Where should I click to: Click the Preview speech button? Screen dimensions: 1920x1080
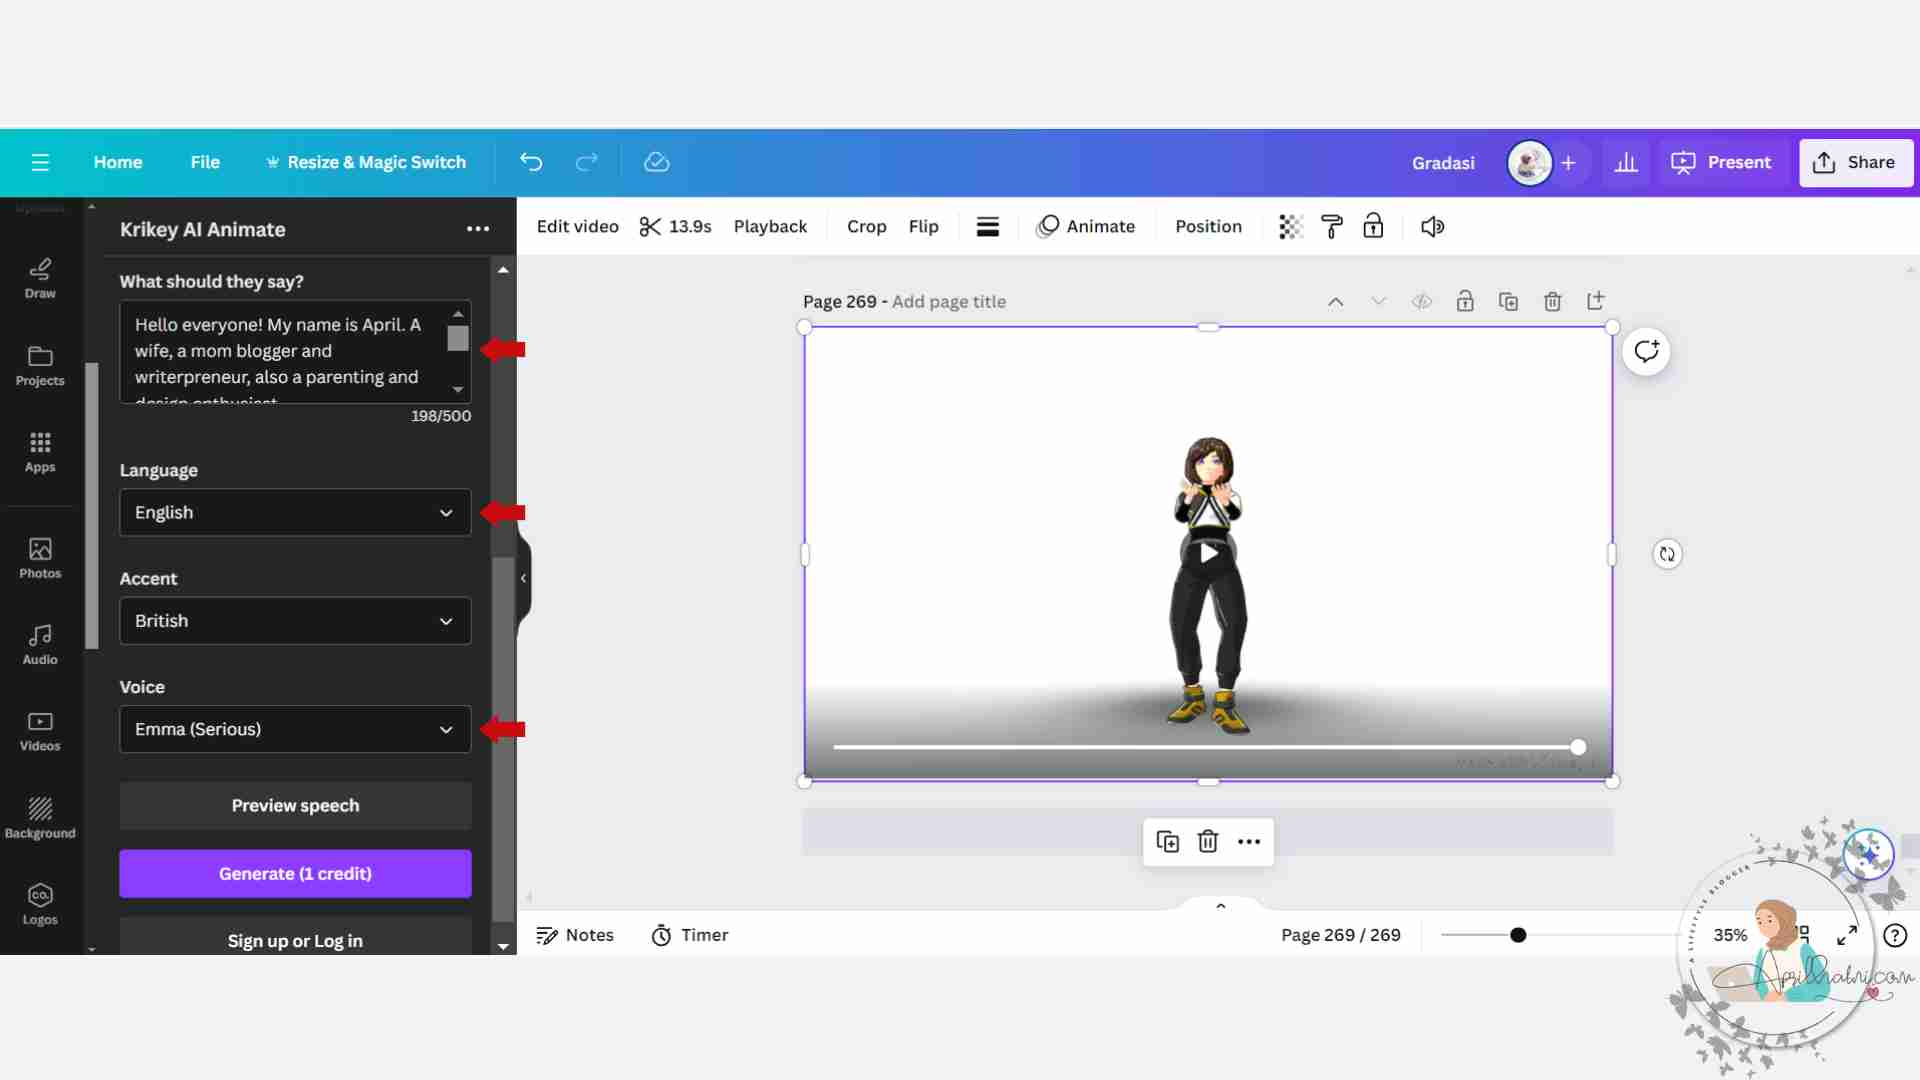point(295,805)
